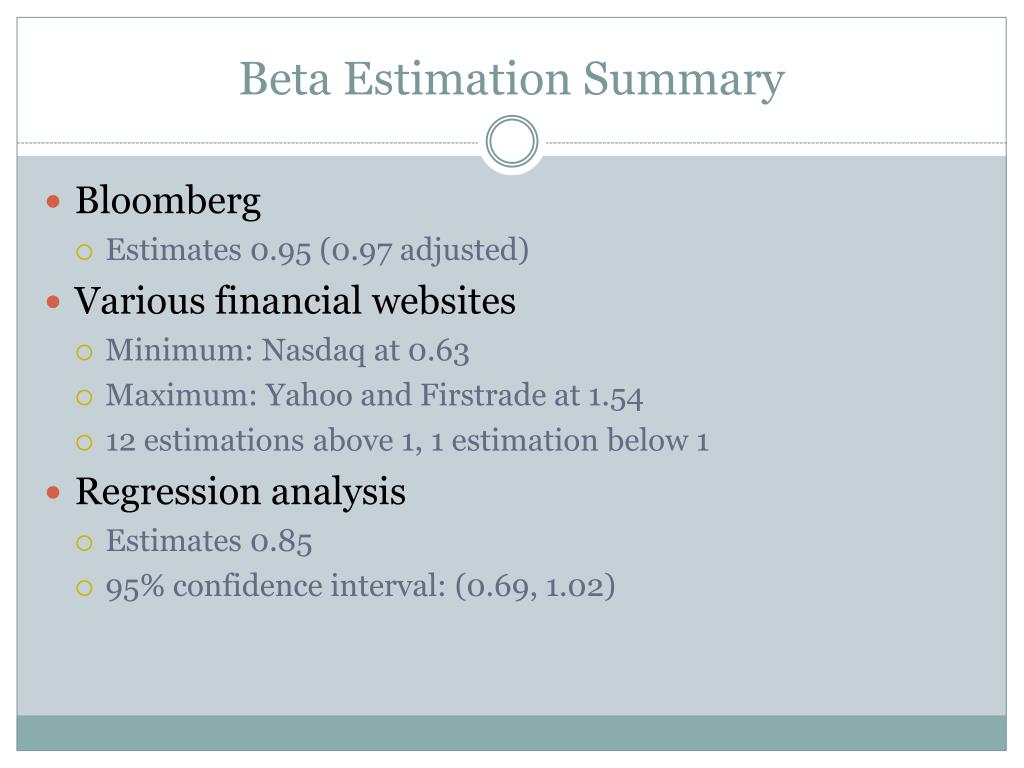Select the Bloomberg heading text
The image size is (1024, 768).
point(168,201)
